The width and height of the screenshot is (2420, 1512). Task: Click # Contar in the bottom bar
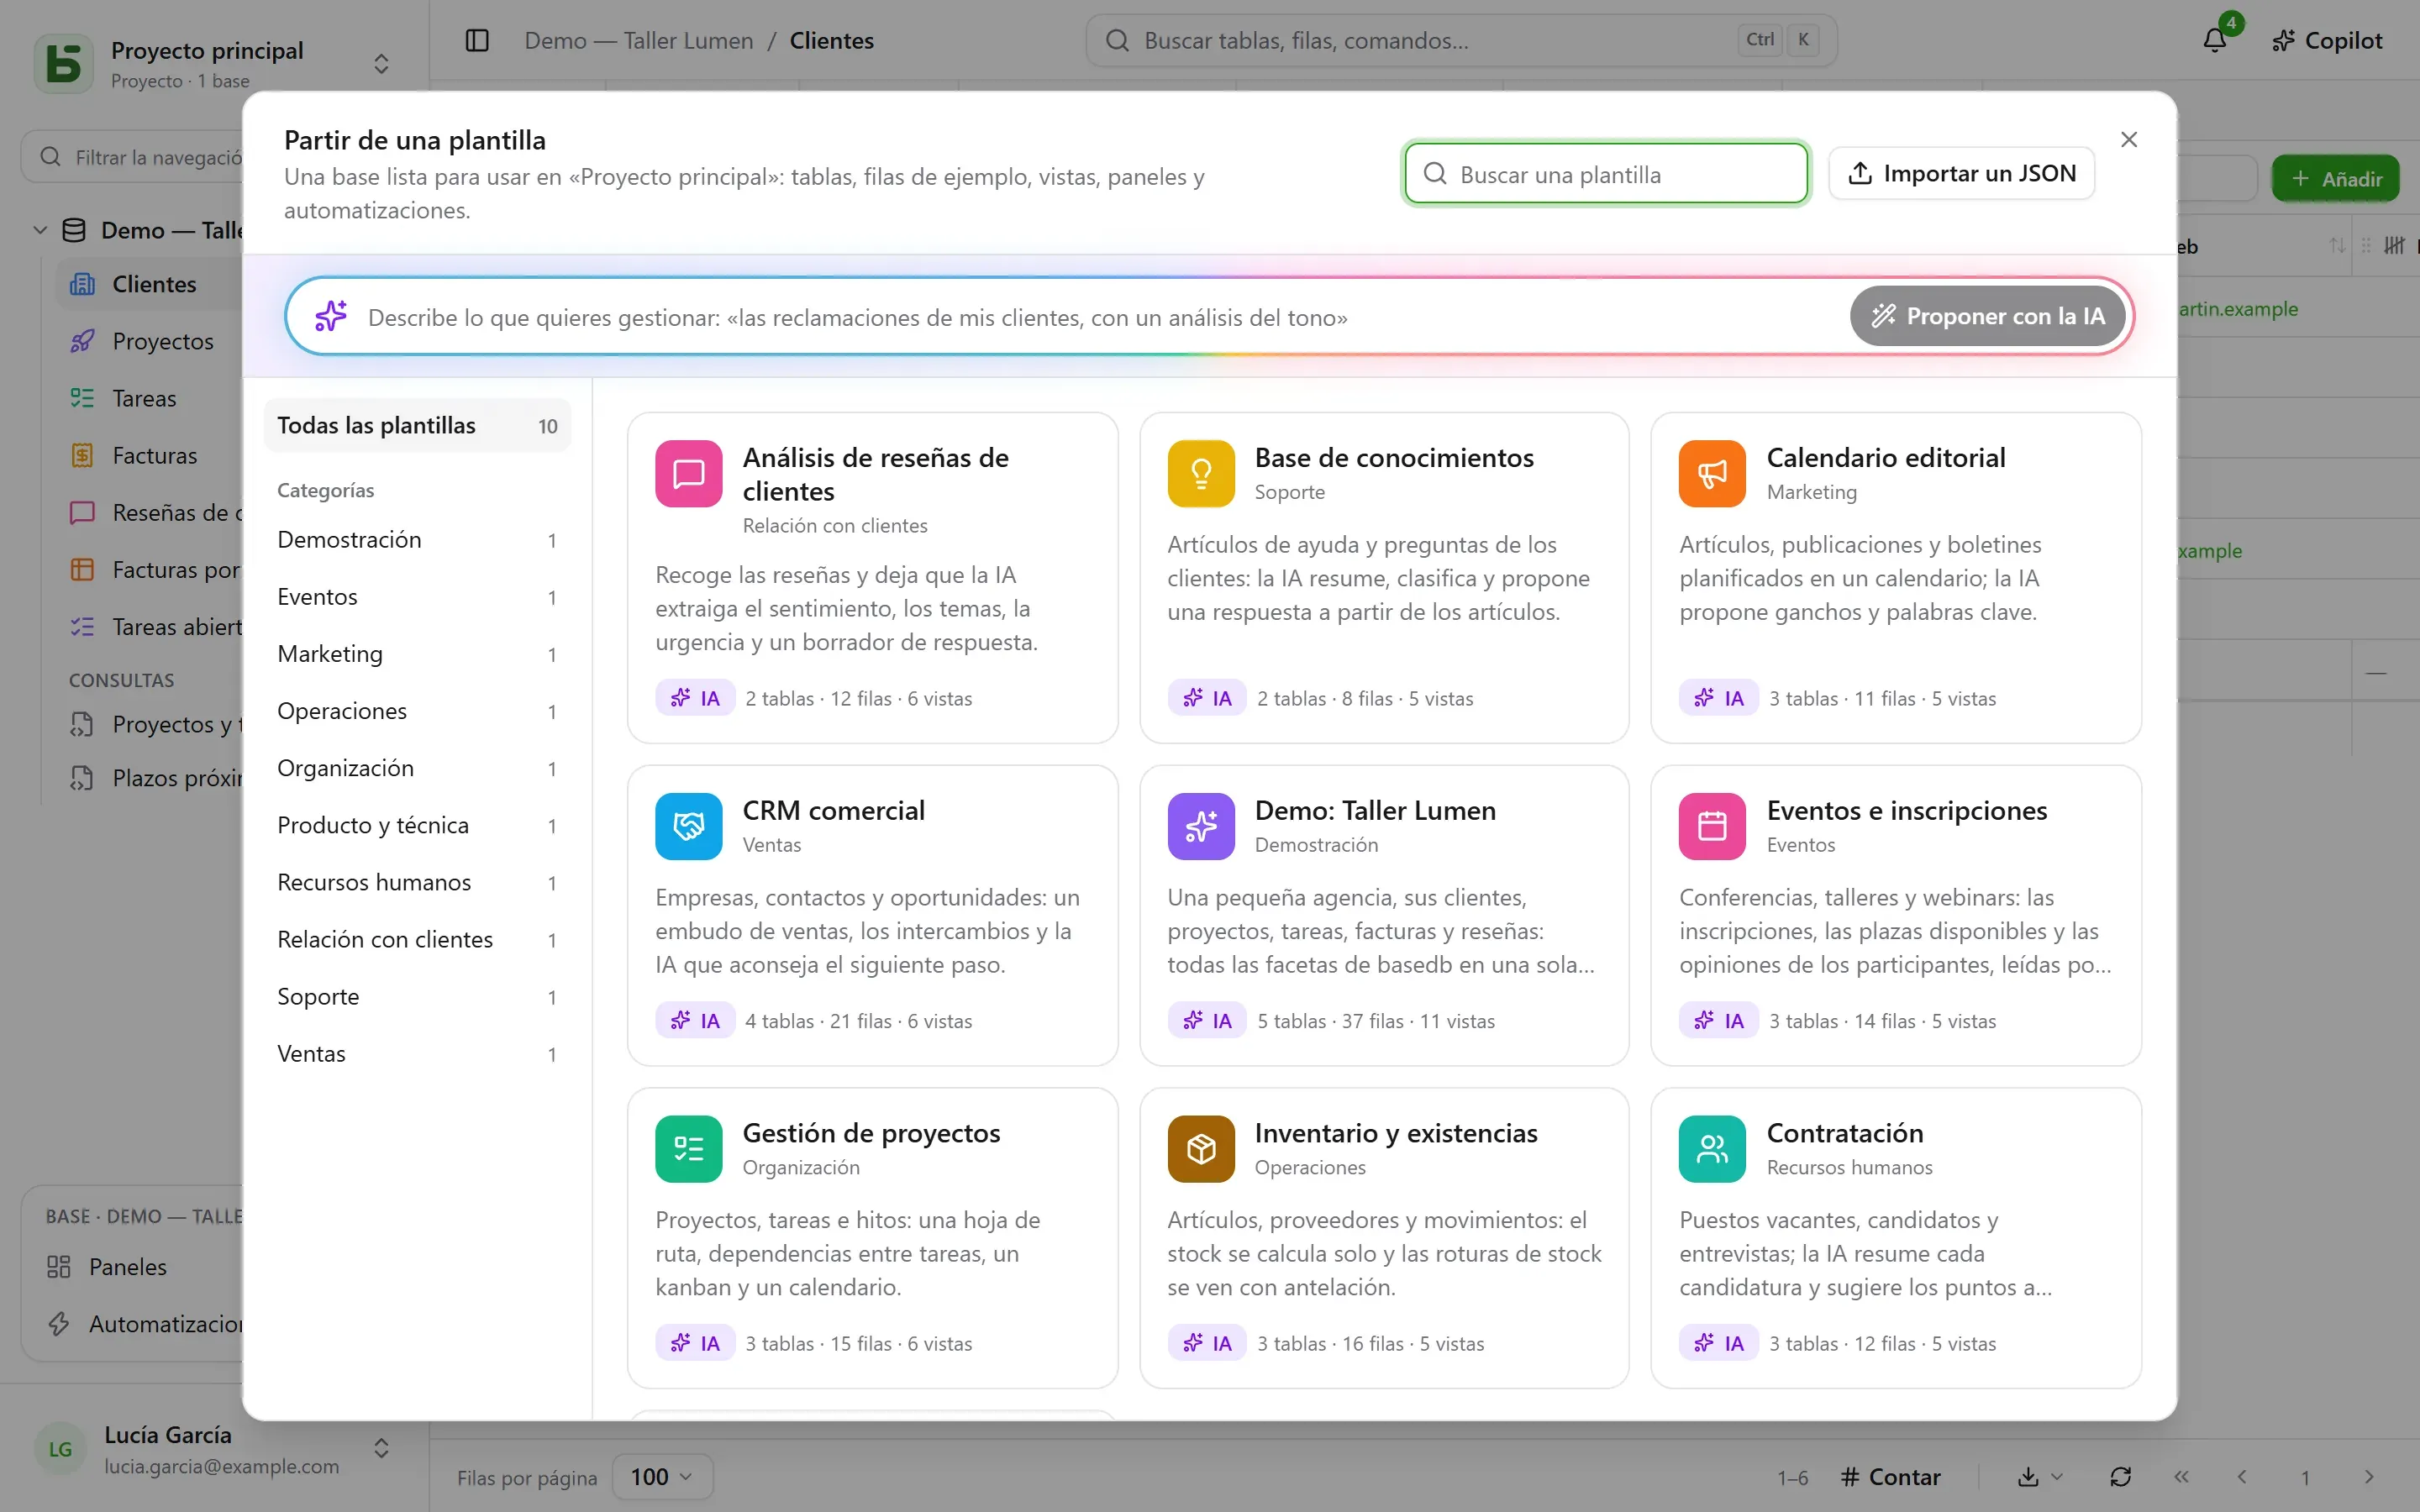coord(1890,1477)
